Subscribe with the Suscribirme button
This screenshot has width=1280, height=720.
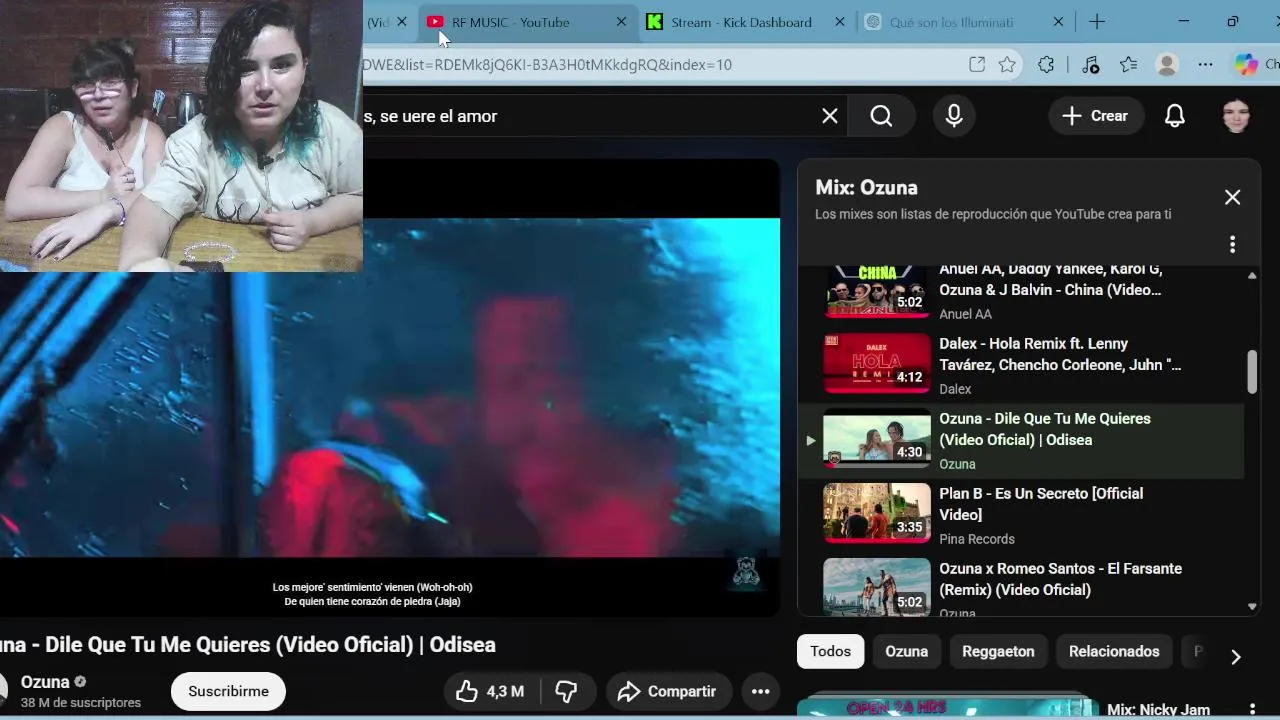point(228,691)
